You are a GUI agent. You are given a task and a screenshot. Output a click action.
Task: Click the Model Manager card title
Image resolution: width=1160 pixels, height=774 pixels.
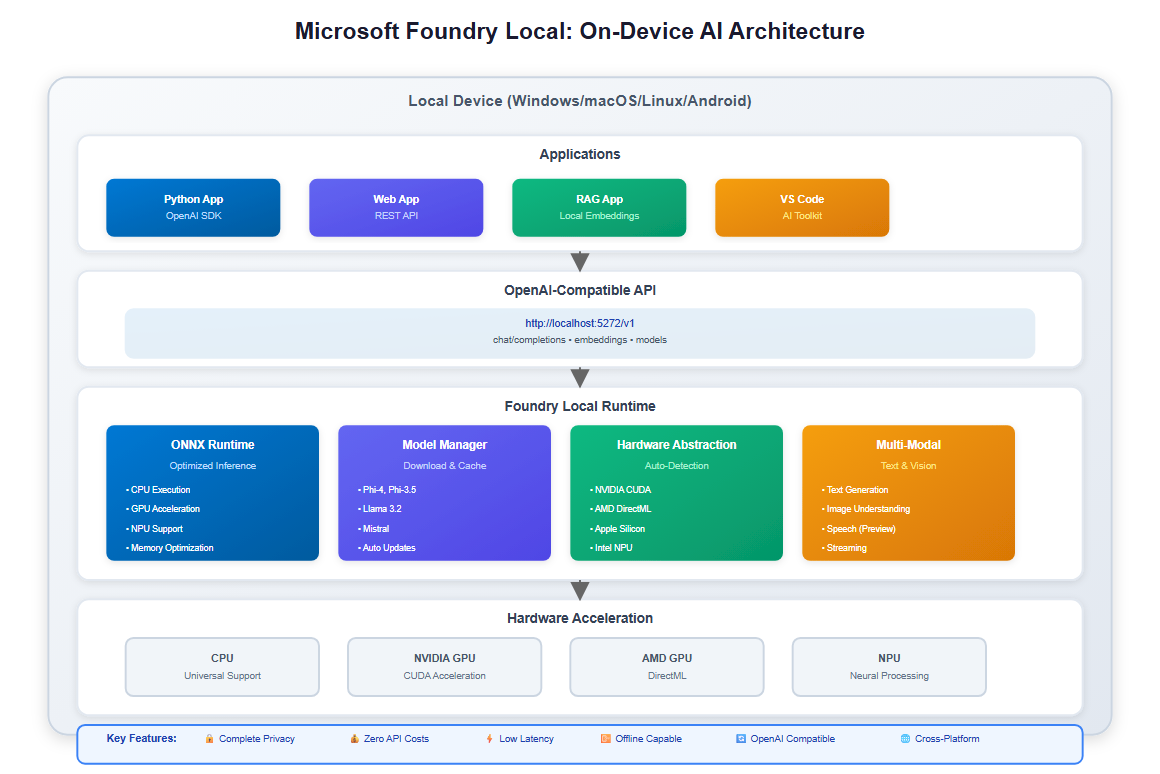point(444,445)
